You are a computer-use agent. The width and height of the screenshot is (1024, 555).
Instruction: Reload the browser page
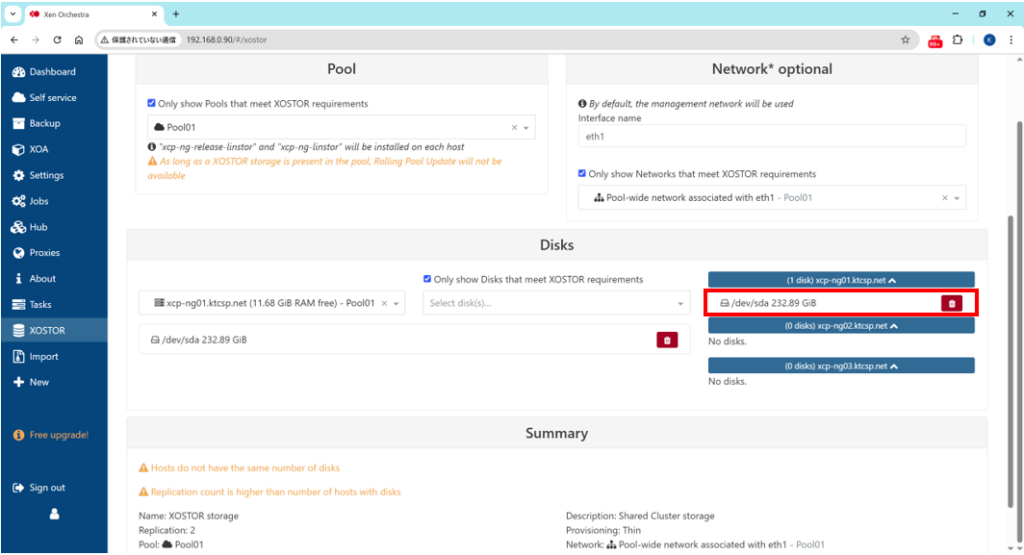[57, 40]
